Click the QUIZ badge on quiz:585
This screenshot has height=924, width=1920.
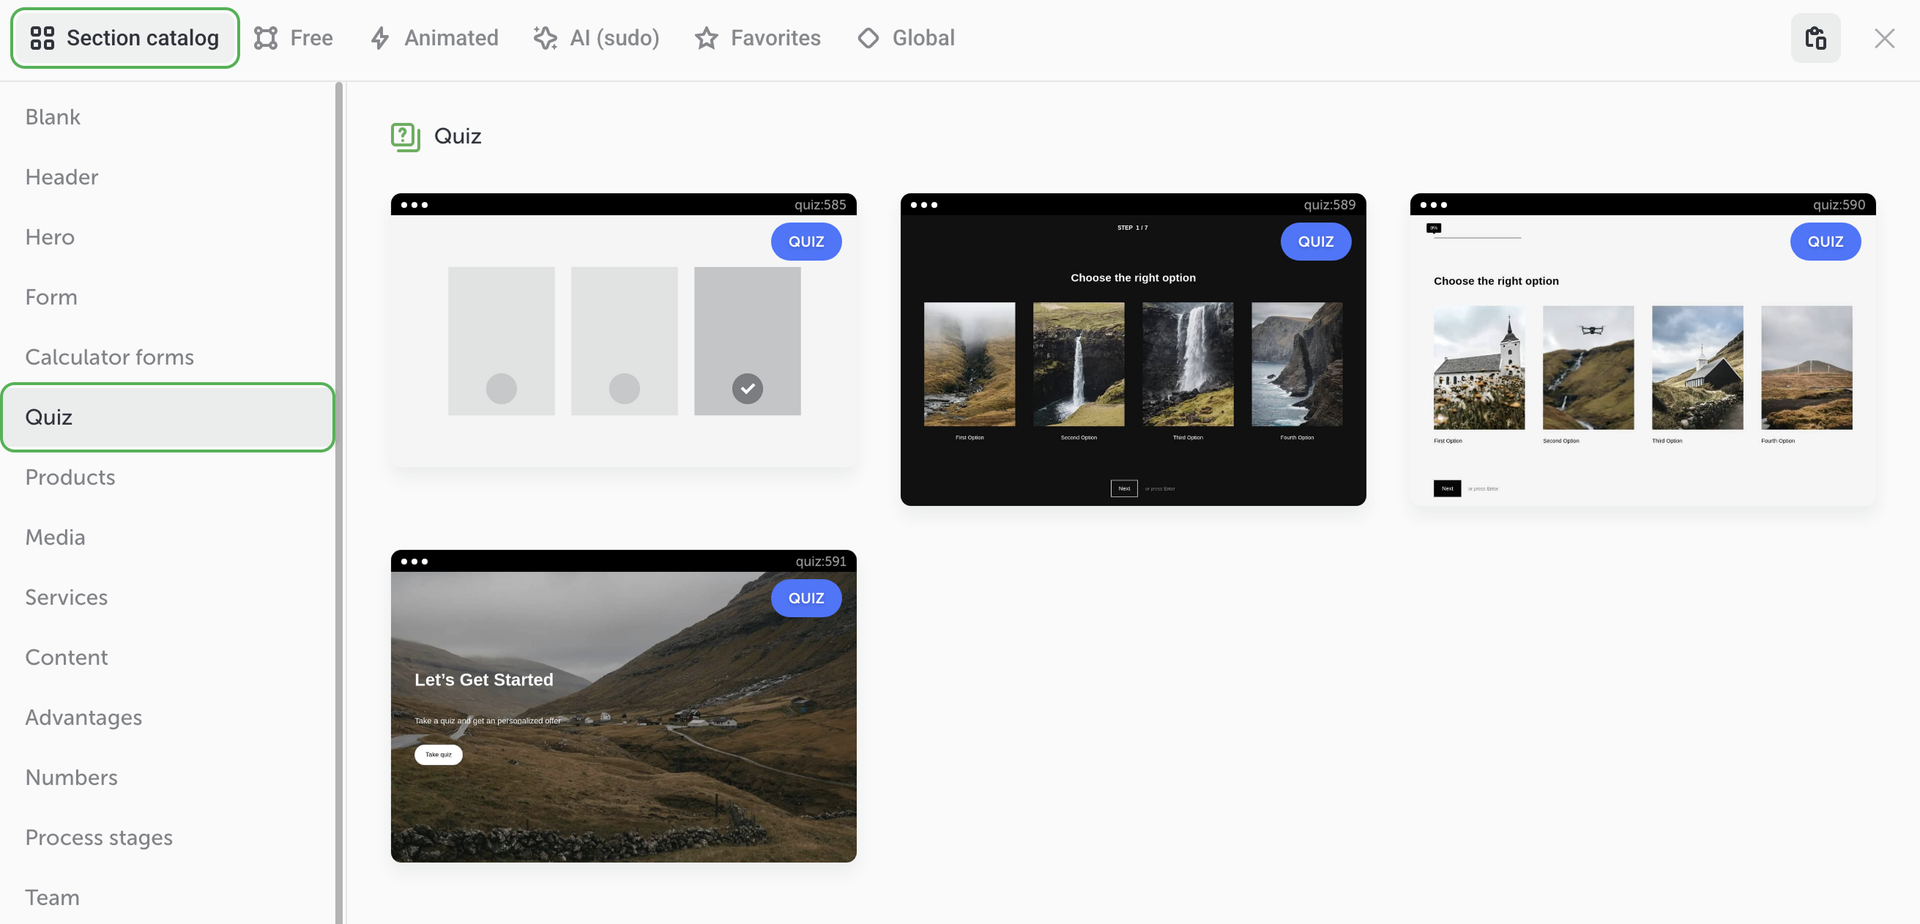point(806,241)
